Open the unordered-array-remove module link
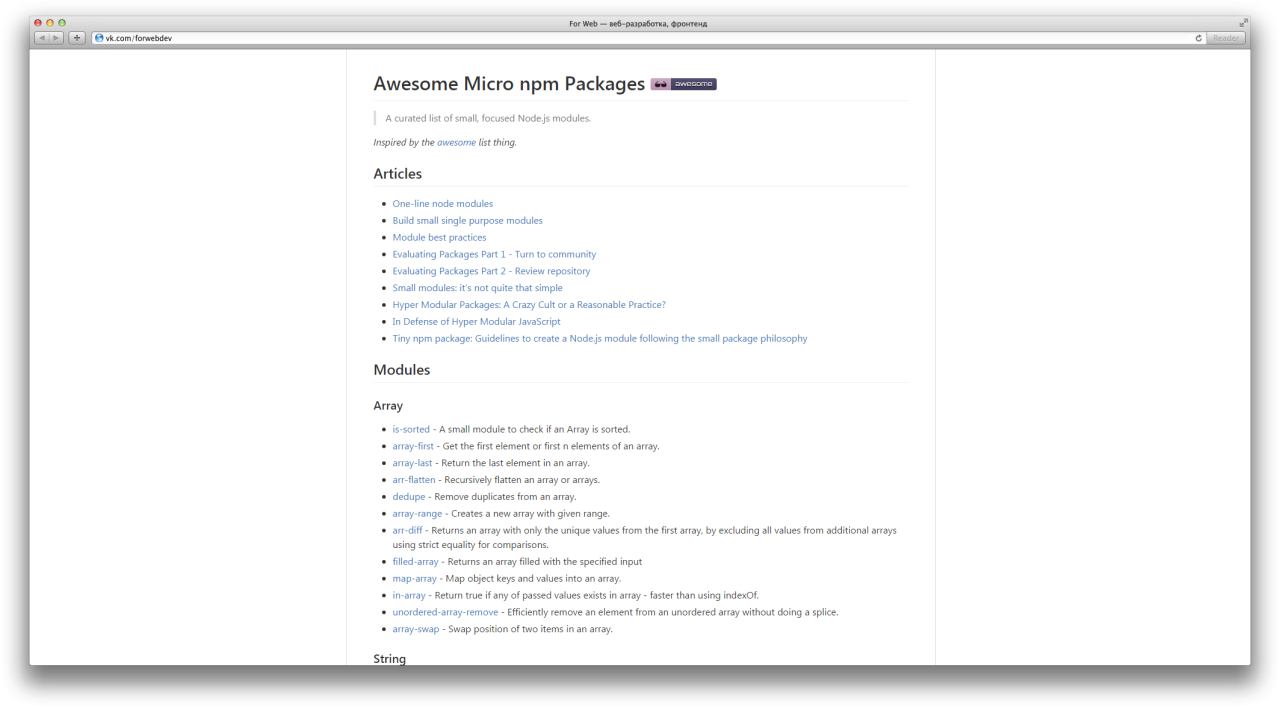1280x708 pixels. tap(445, 612)
